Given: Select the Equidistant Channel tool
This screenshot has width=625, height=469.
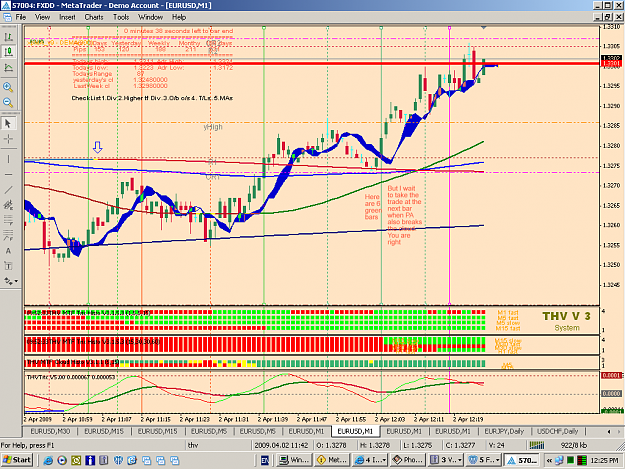Looking at the screenshot, I should coord(8,205).
